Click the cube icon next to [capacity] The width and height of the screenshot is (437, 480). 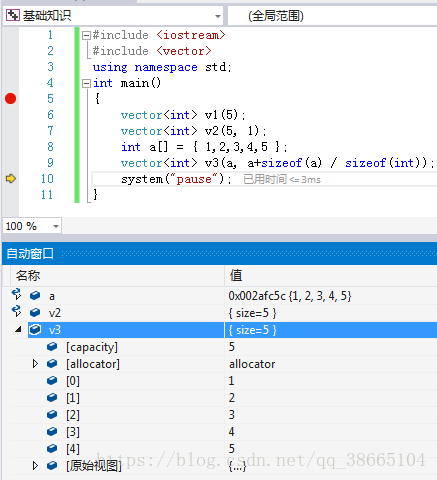[52, 347]
